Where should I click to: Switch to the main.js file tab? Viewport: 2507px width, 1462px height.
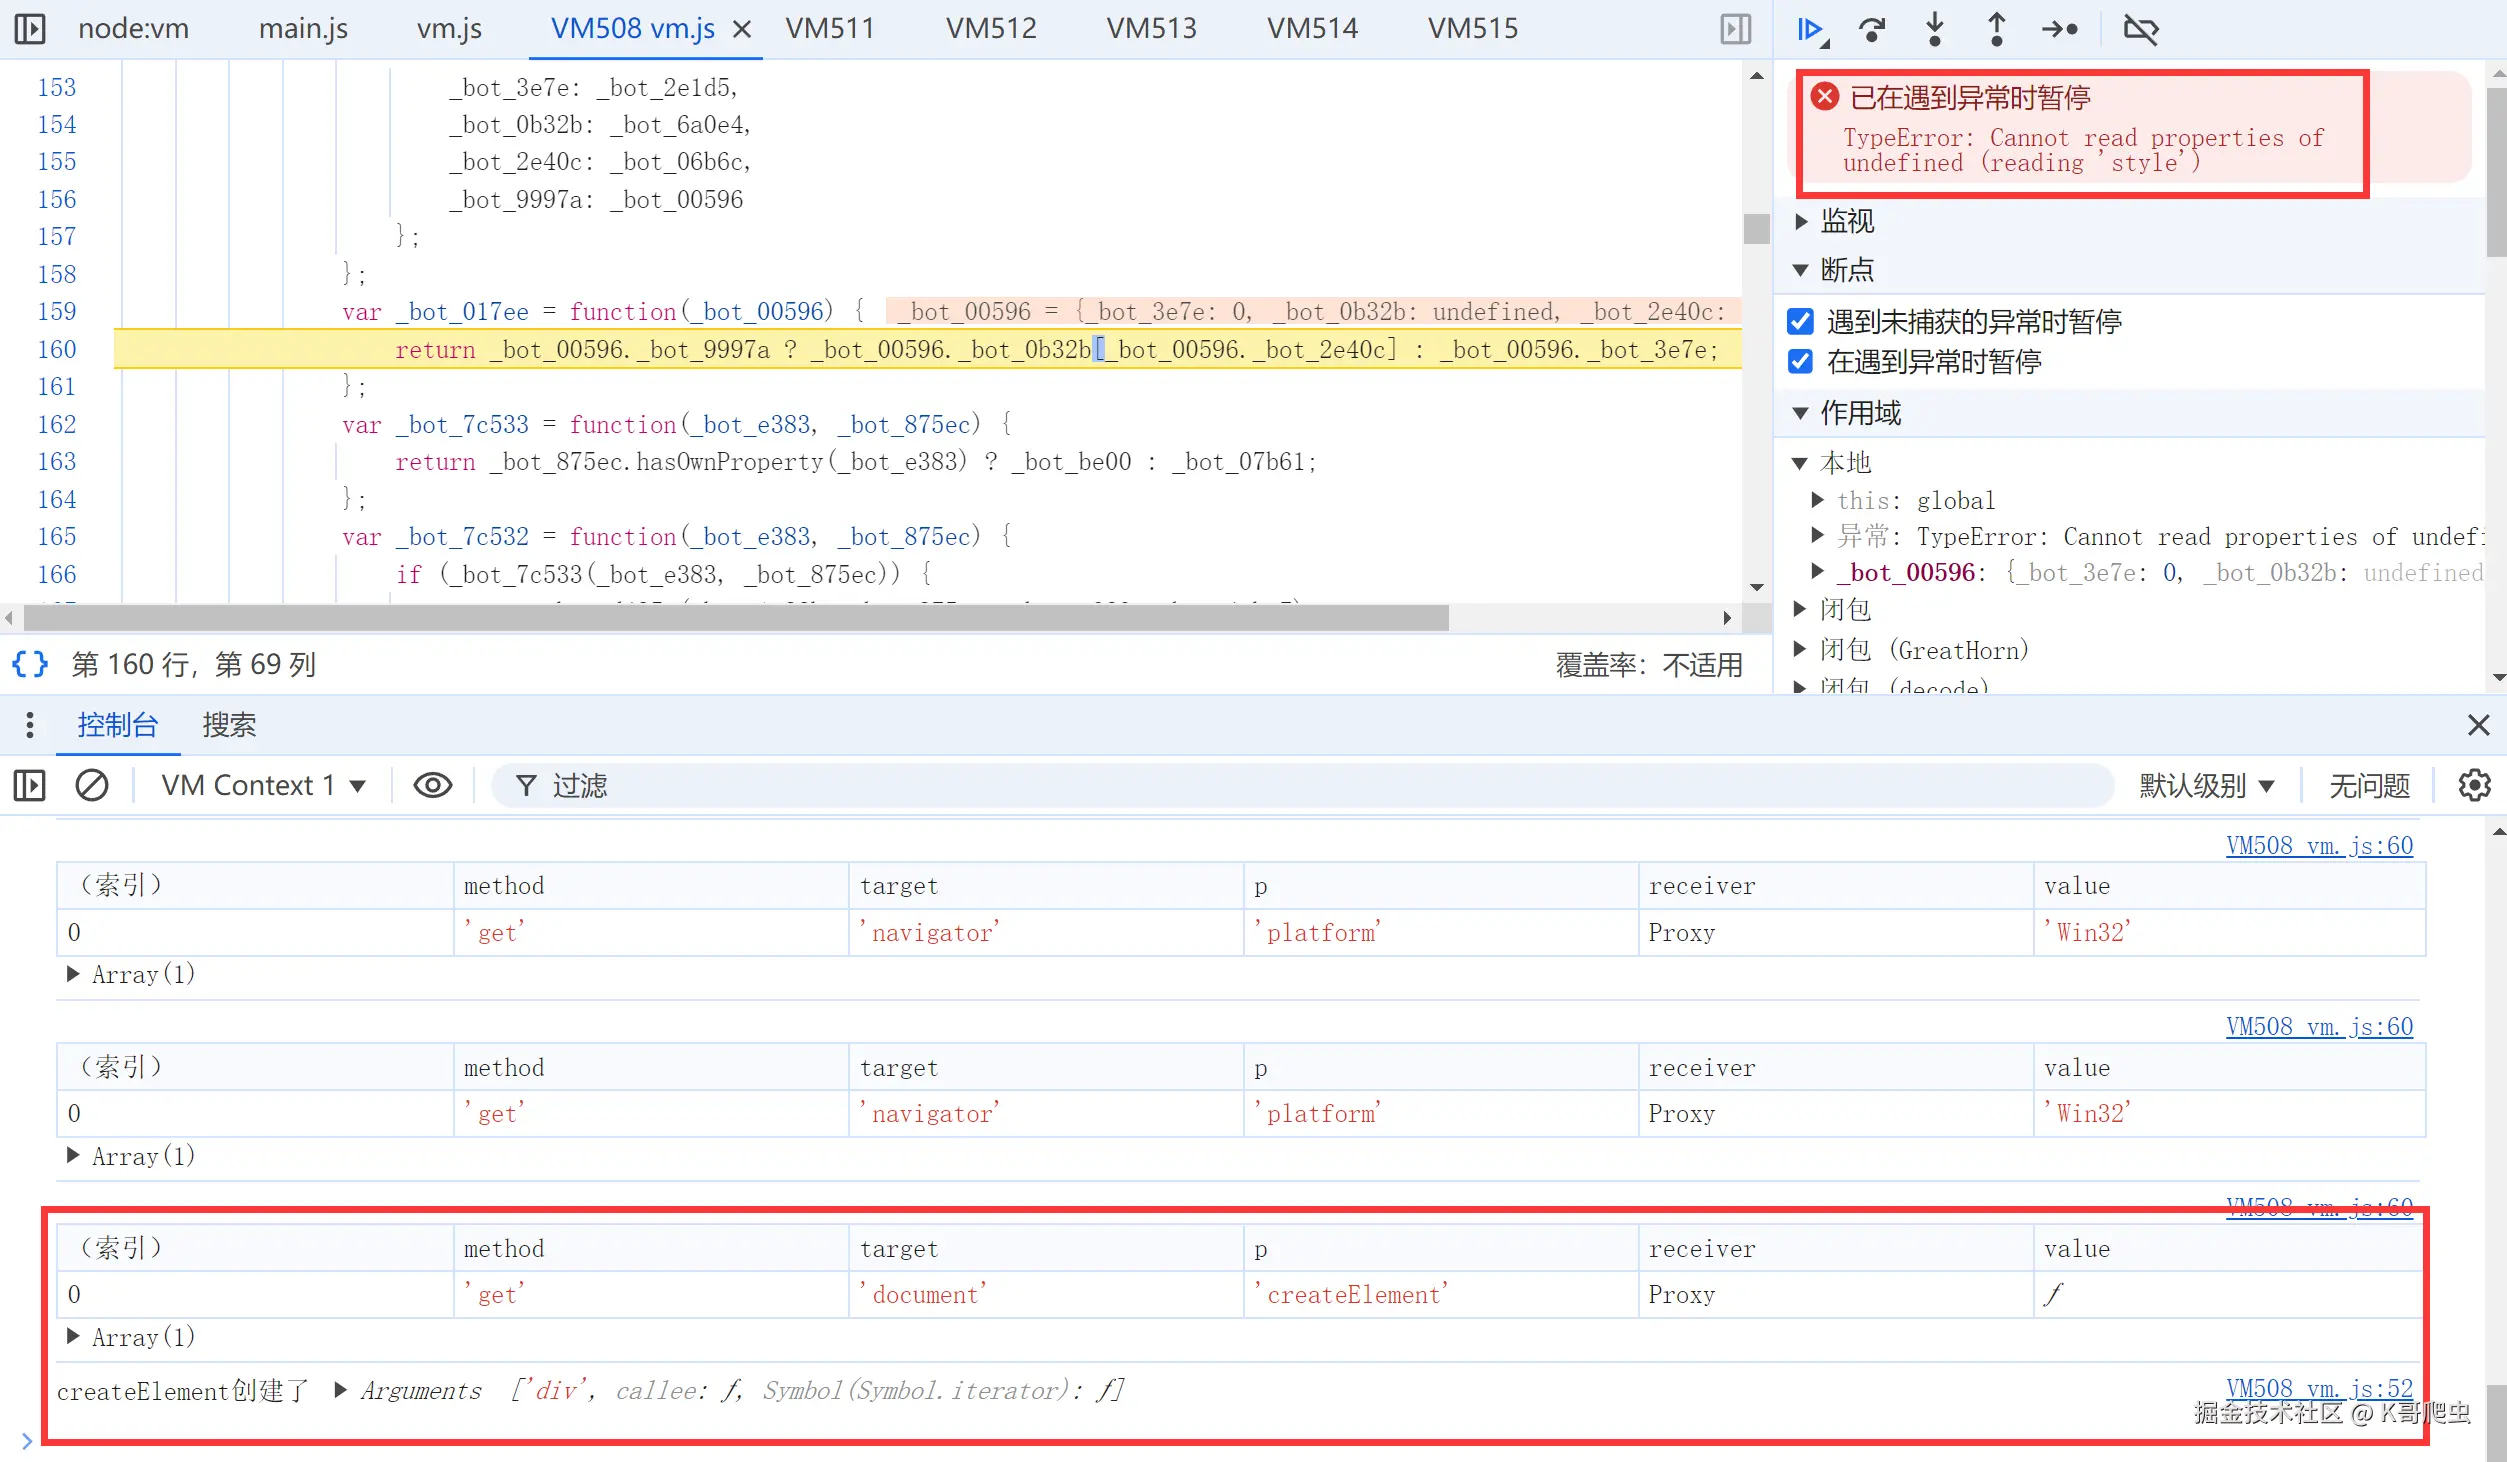(x=303, y=29)
